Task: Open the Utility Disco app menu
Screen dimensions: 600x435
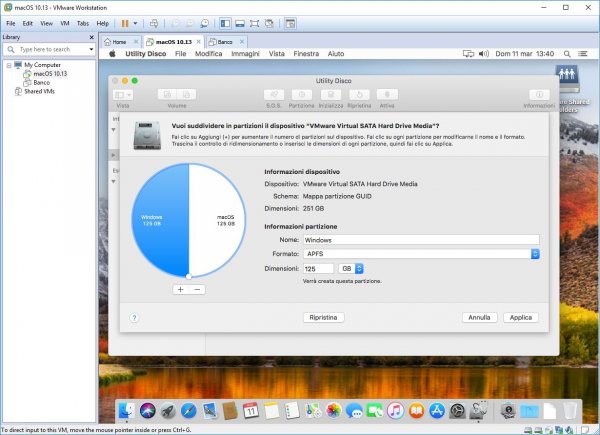Action: (146, 54)
